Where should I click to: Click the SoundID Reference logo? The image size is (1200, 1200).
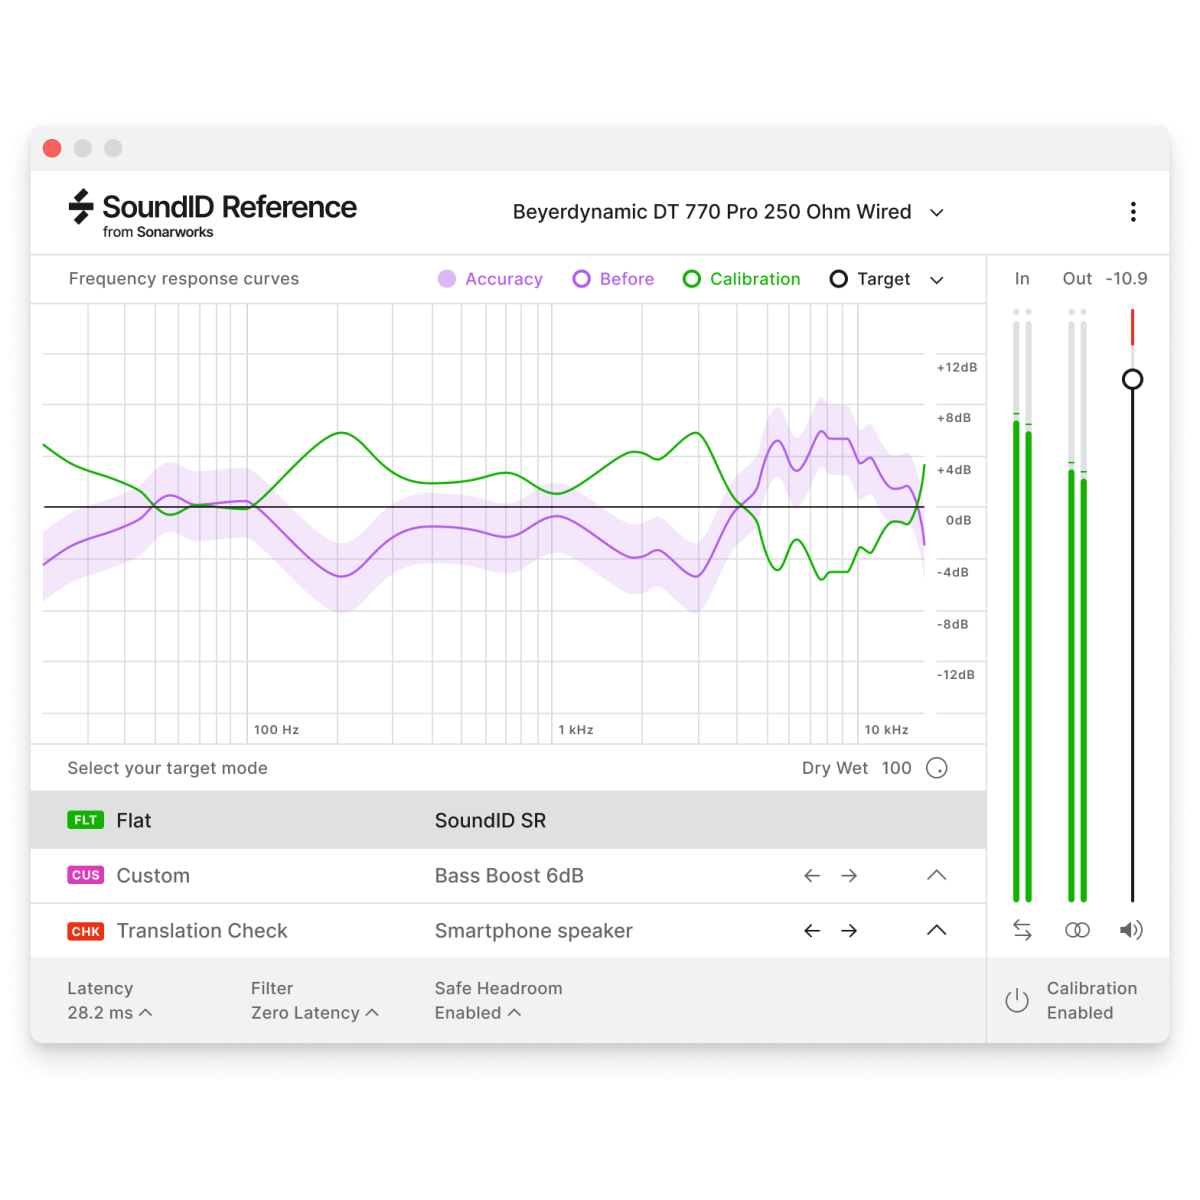coord(213,213)
